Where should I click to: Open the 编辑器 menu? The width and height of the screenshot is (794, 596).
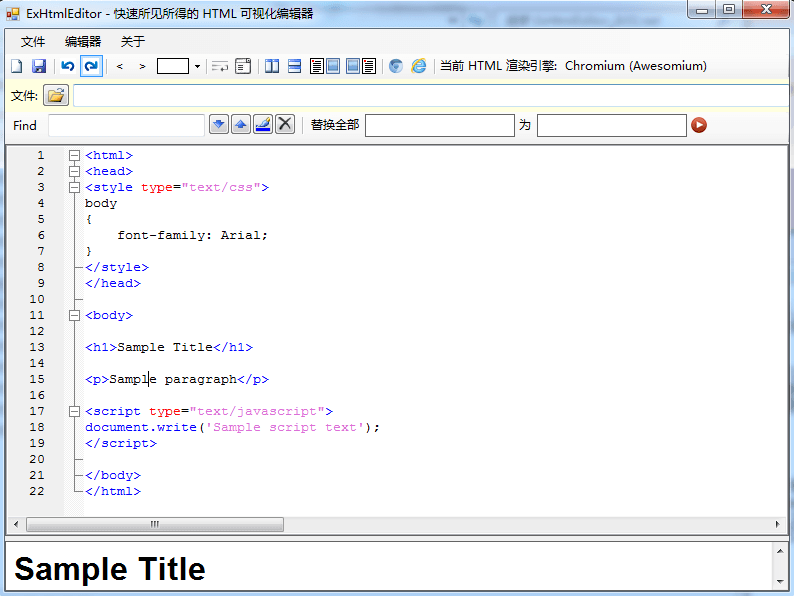click(83, 41)
